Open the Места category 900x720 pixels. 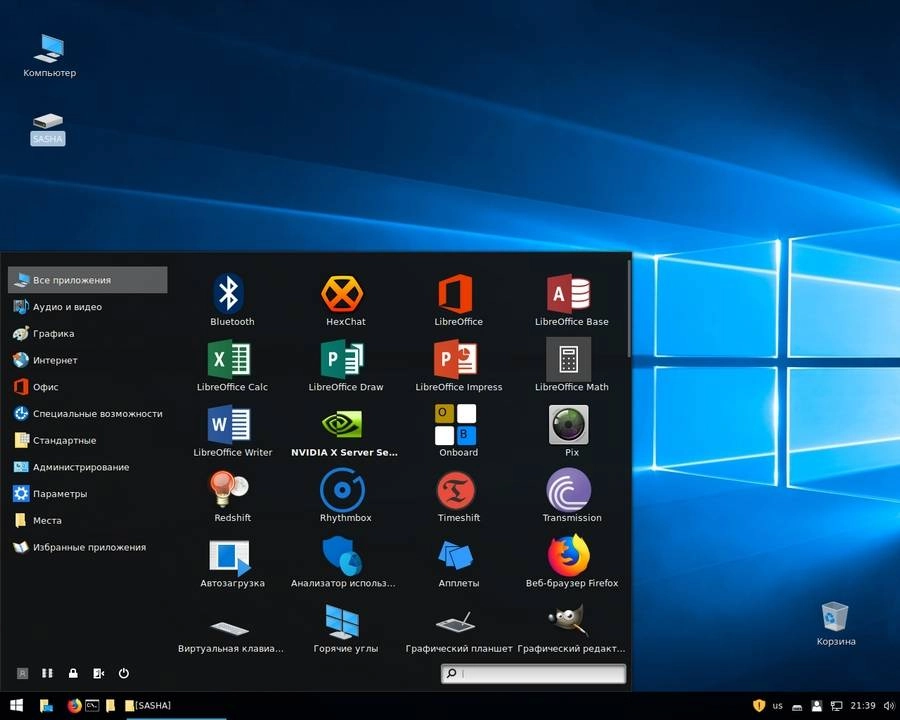click(88, 520)
